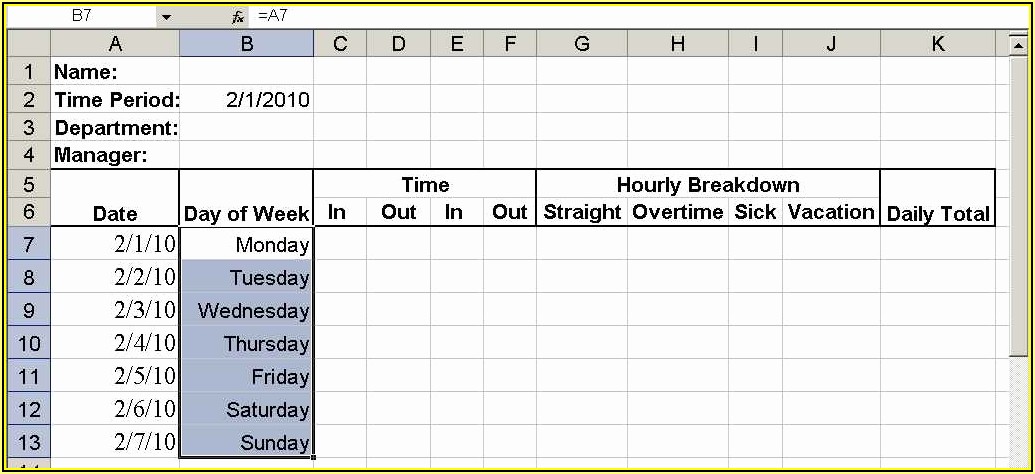Click the Hourly Breakdown merged header

[x=707, y=185]
